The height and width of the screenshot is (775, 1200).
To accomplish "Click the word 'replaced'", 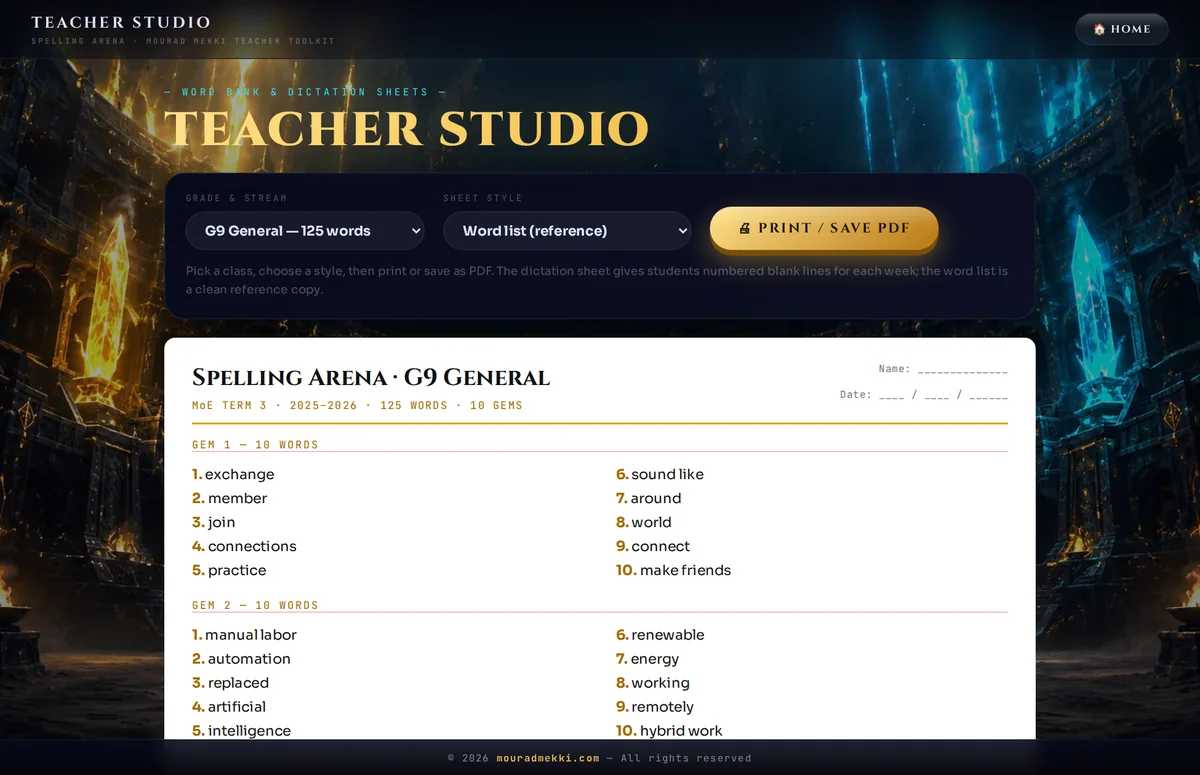I will (238, 683).
